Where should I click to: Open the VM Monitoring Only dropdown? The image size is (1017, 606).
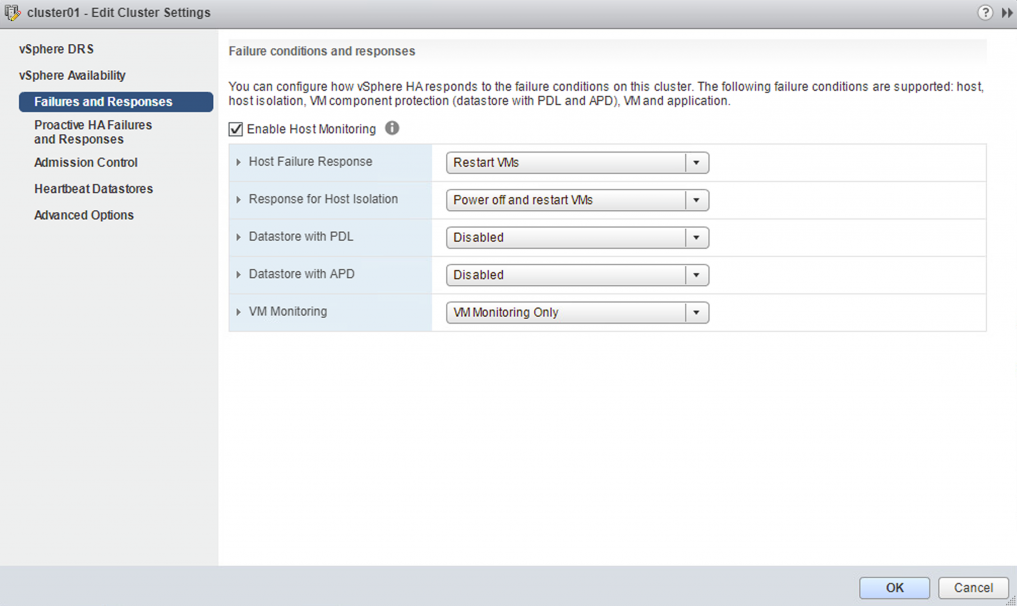577,312
